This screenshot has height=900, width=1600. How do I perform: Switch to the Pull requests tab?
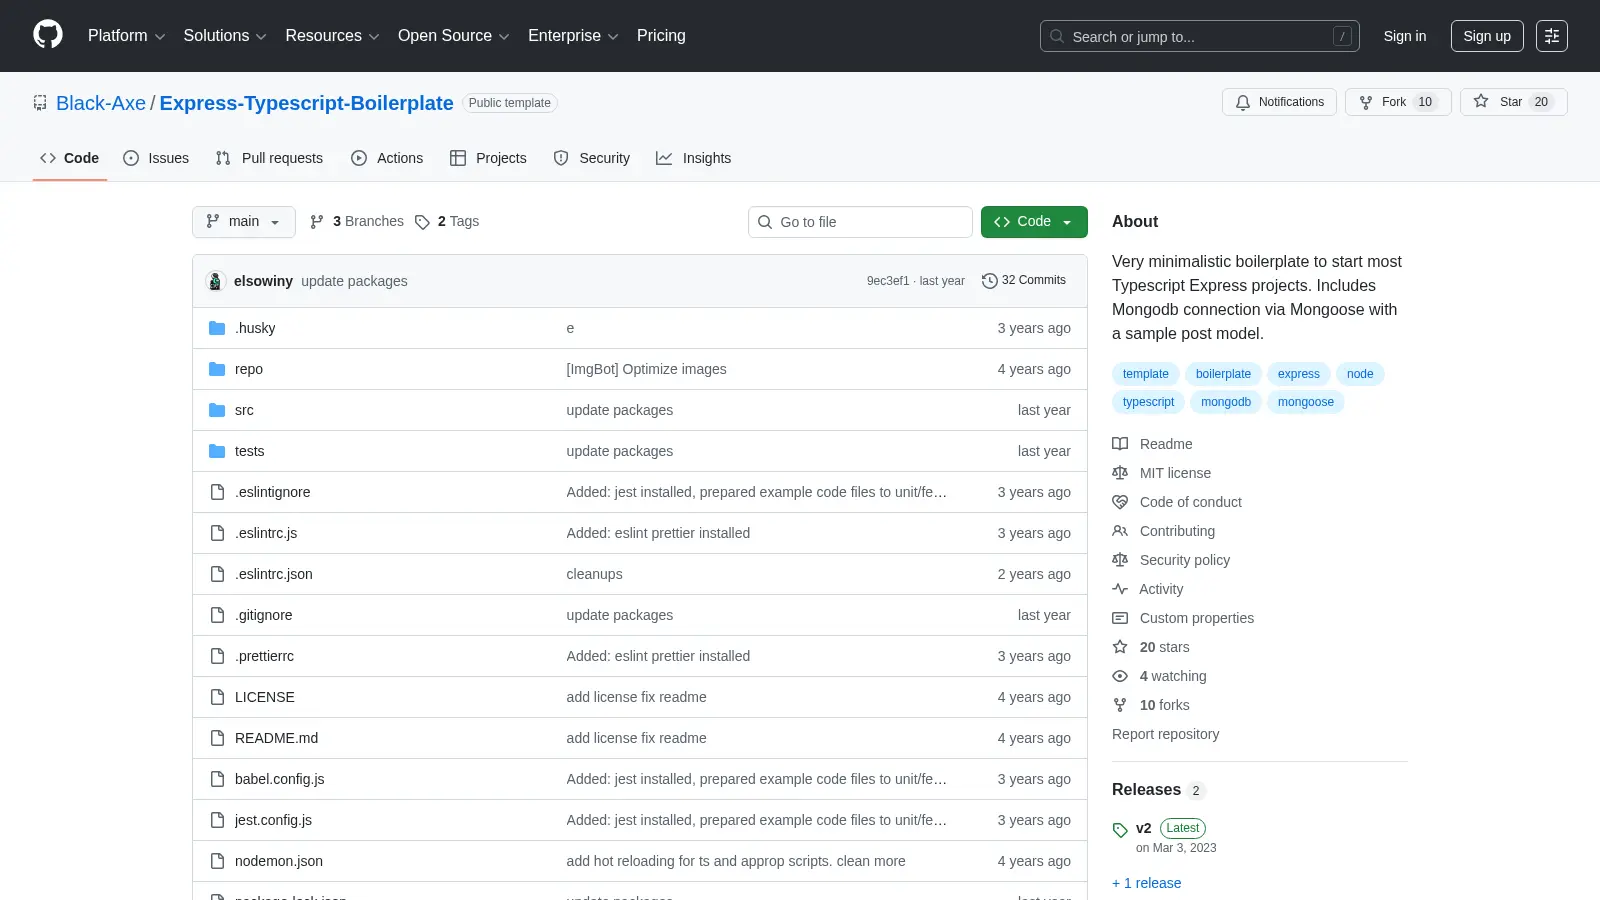click(x=269, y=158)
